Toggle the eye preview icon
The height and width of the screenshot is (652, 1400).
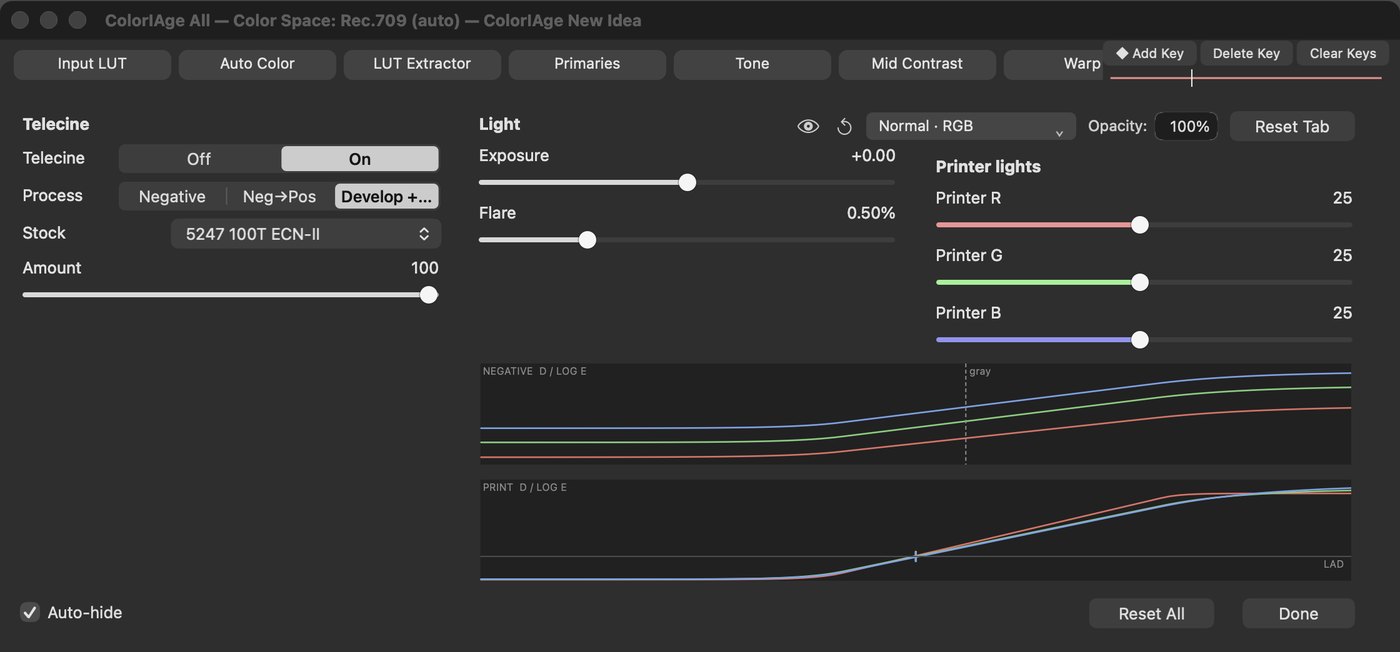point(808,126)
